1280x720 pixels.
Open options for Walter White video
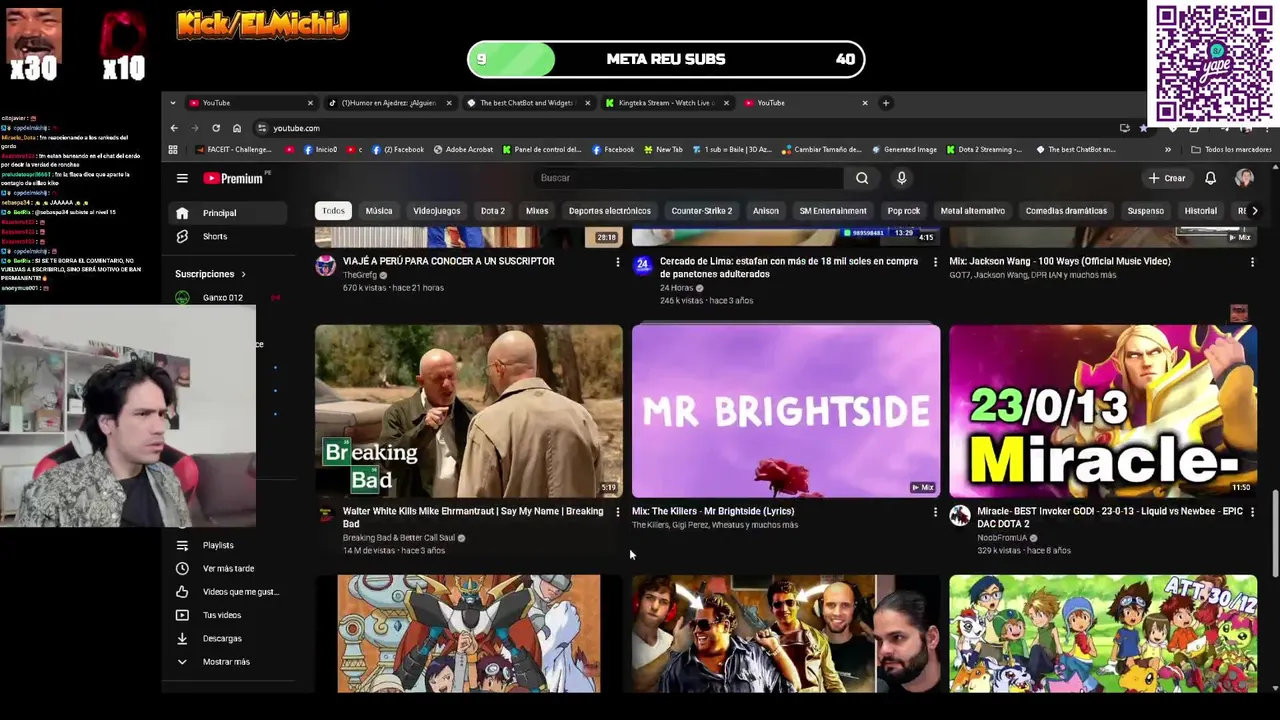617,512
